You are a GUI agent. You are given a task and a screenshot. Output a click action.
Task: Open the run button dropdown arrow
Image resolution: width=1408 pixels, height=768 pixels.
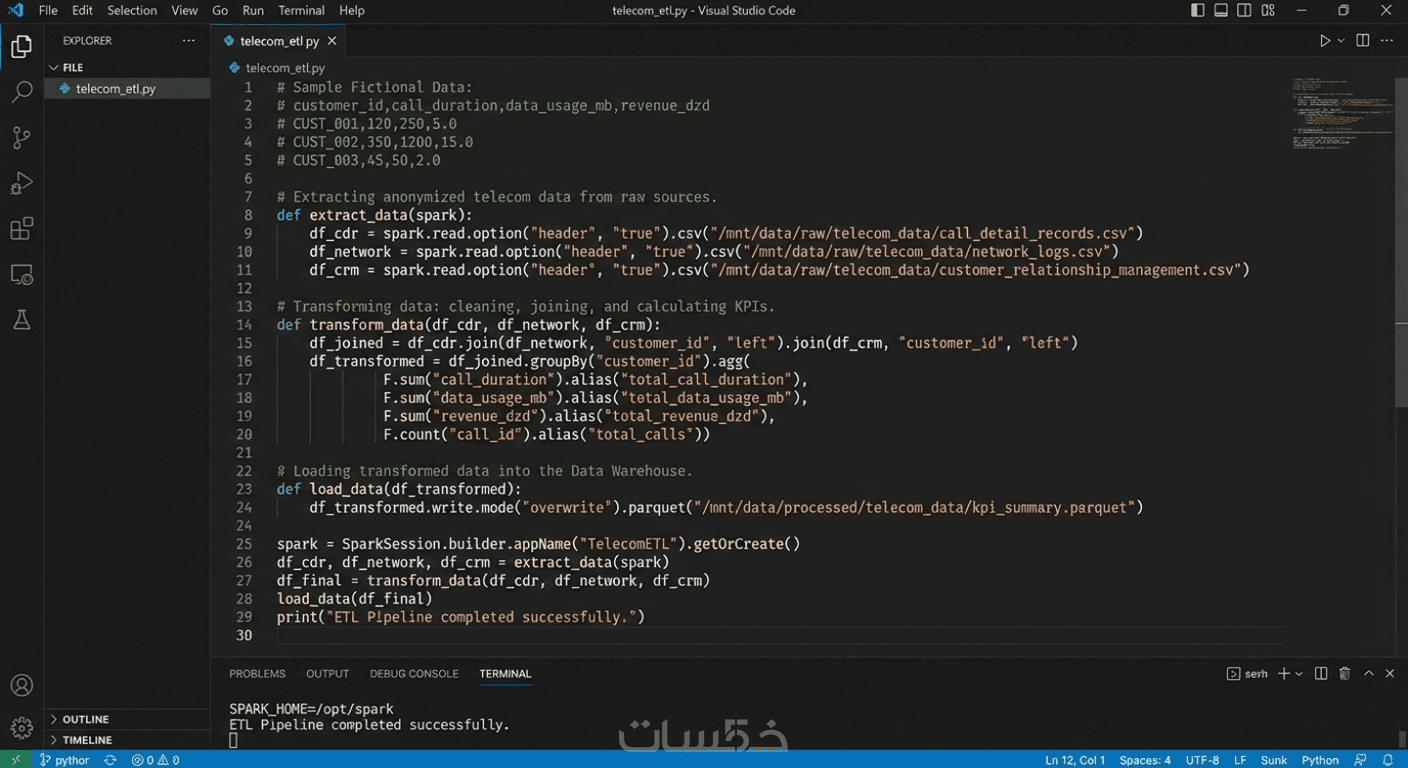(x=1342, y=41)
